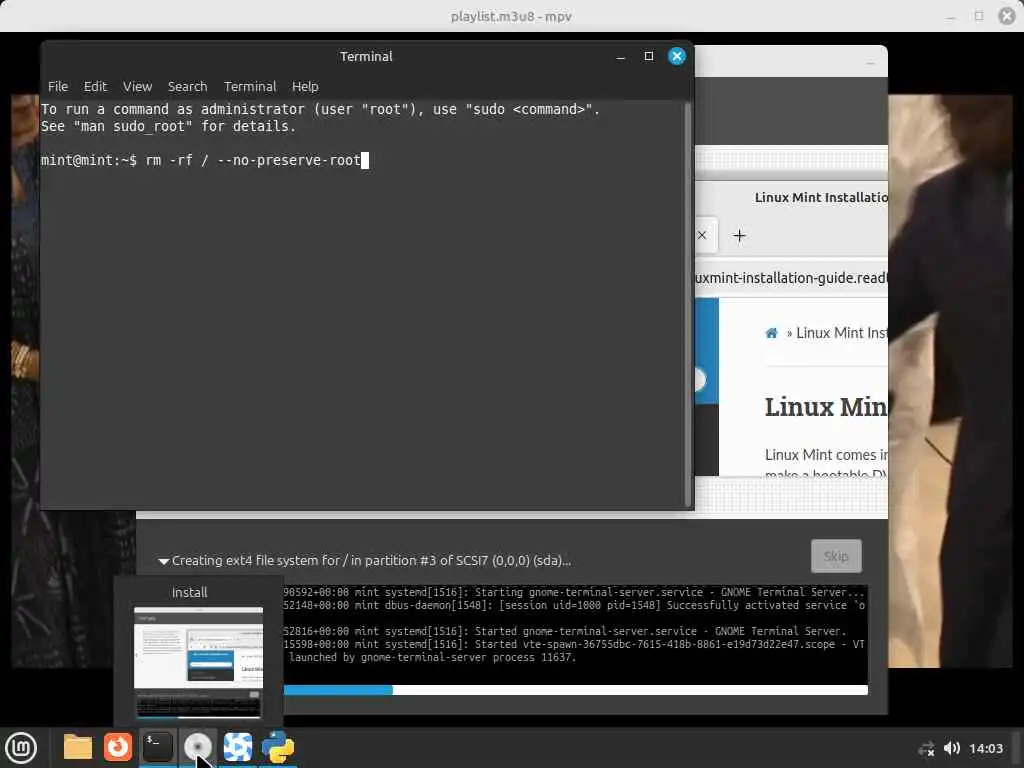Minimize the Terminal window
1024x768 pixels.
(620, 56)
